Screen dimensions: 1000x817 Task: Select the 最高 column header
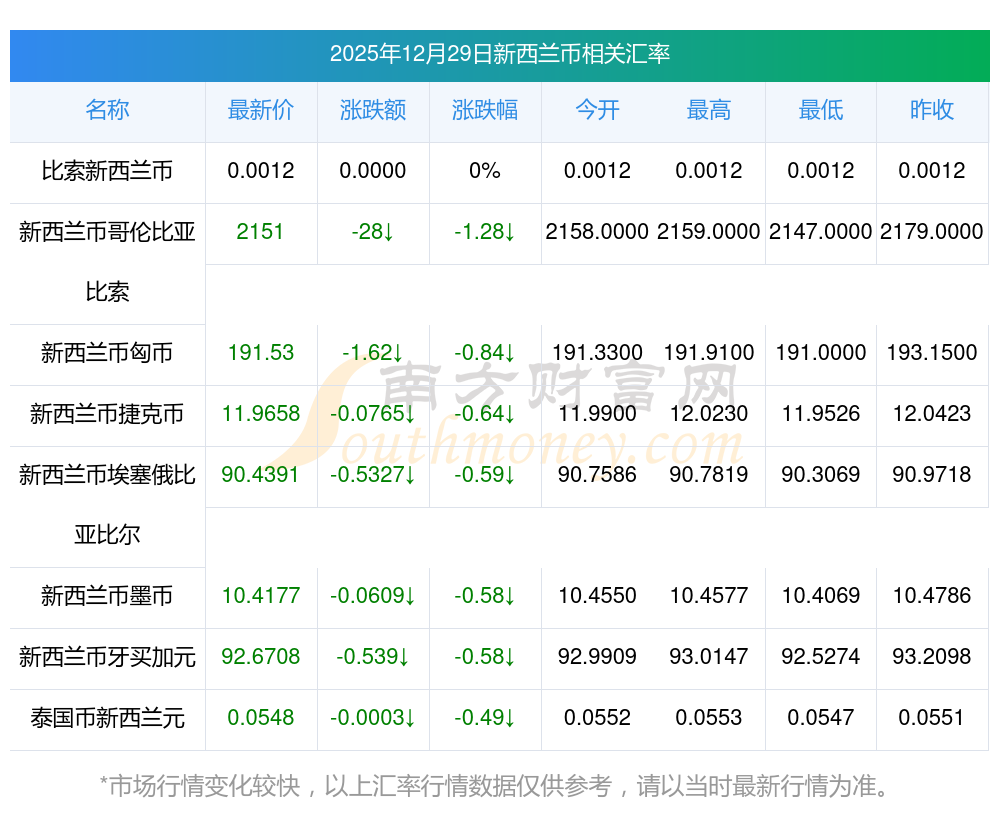click(x=709, y=110)
